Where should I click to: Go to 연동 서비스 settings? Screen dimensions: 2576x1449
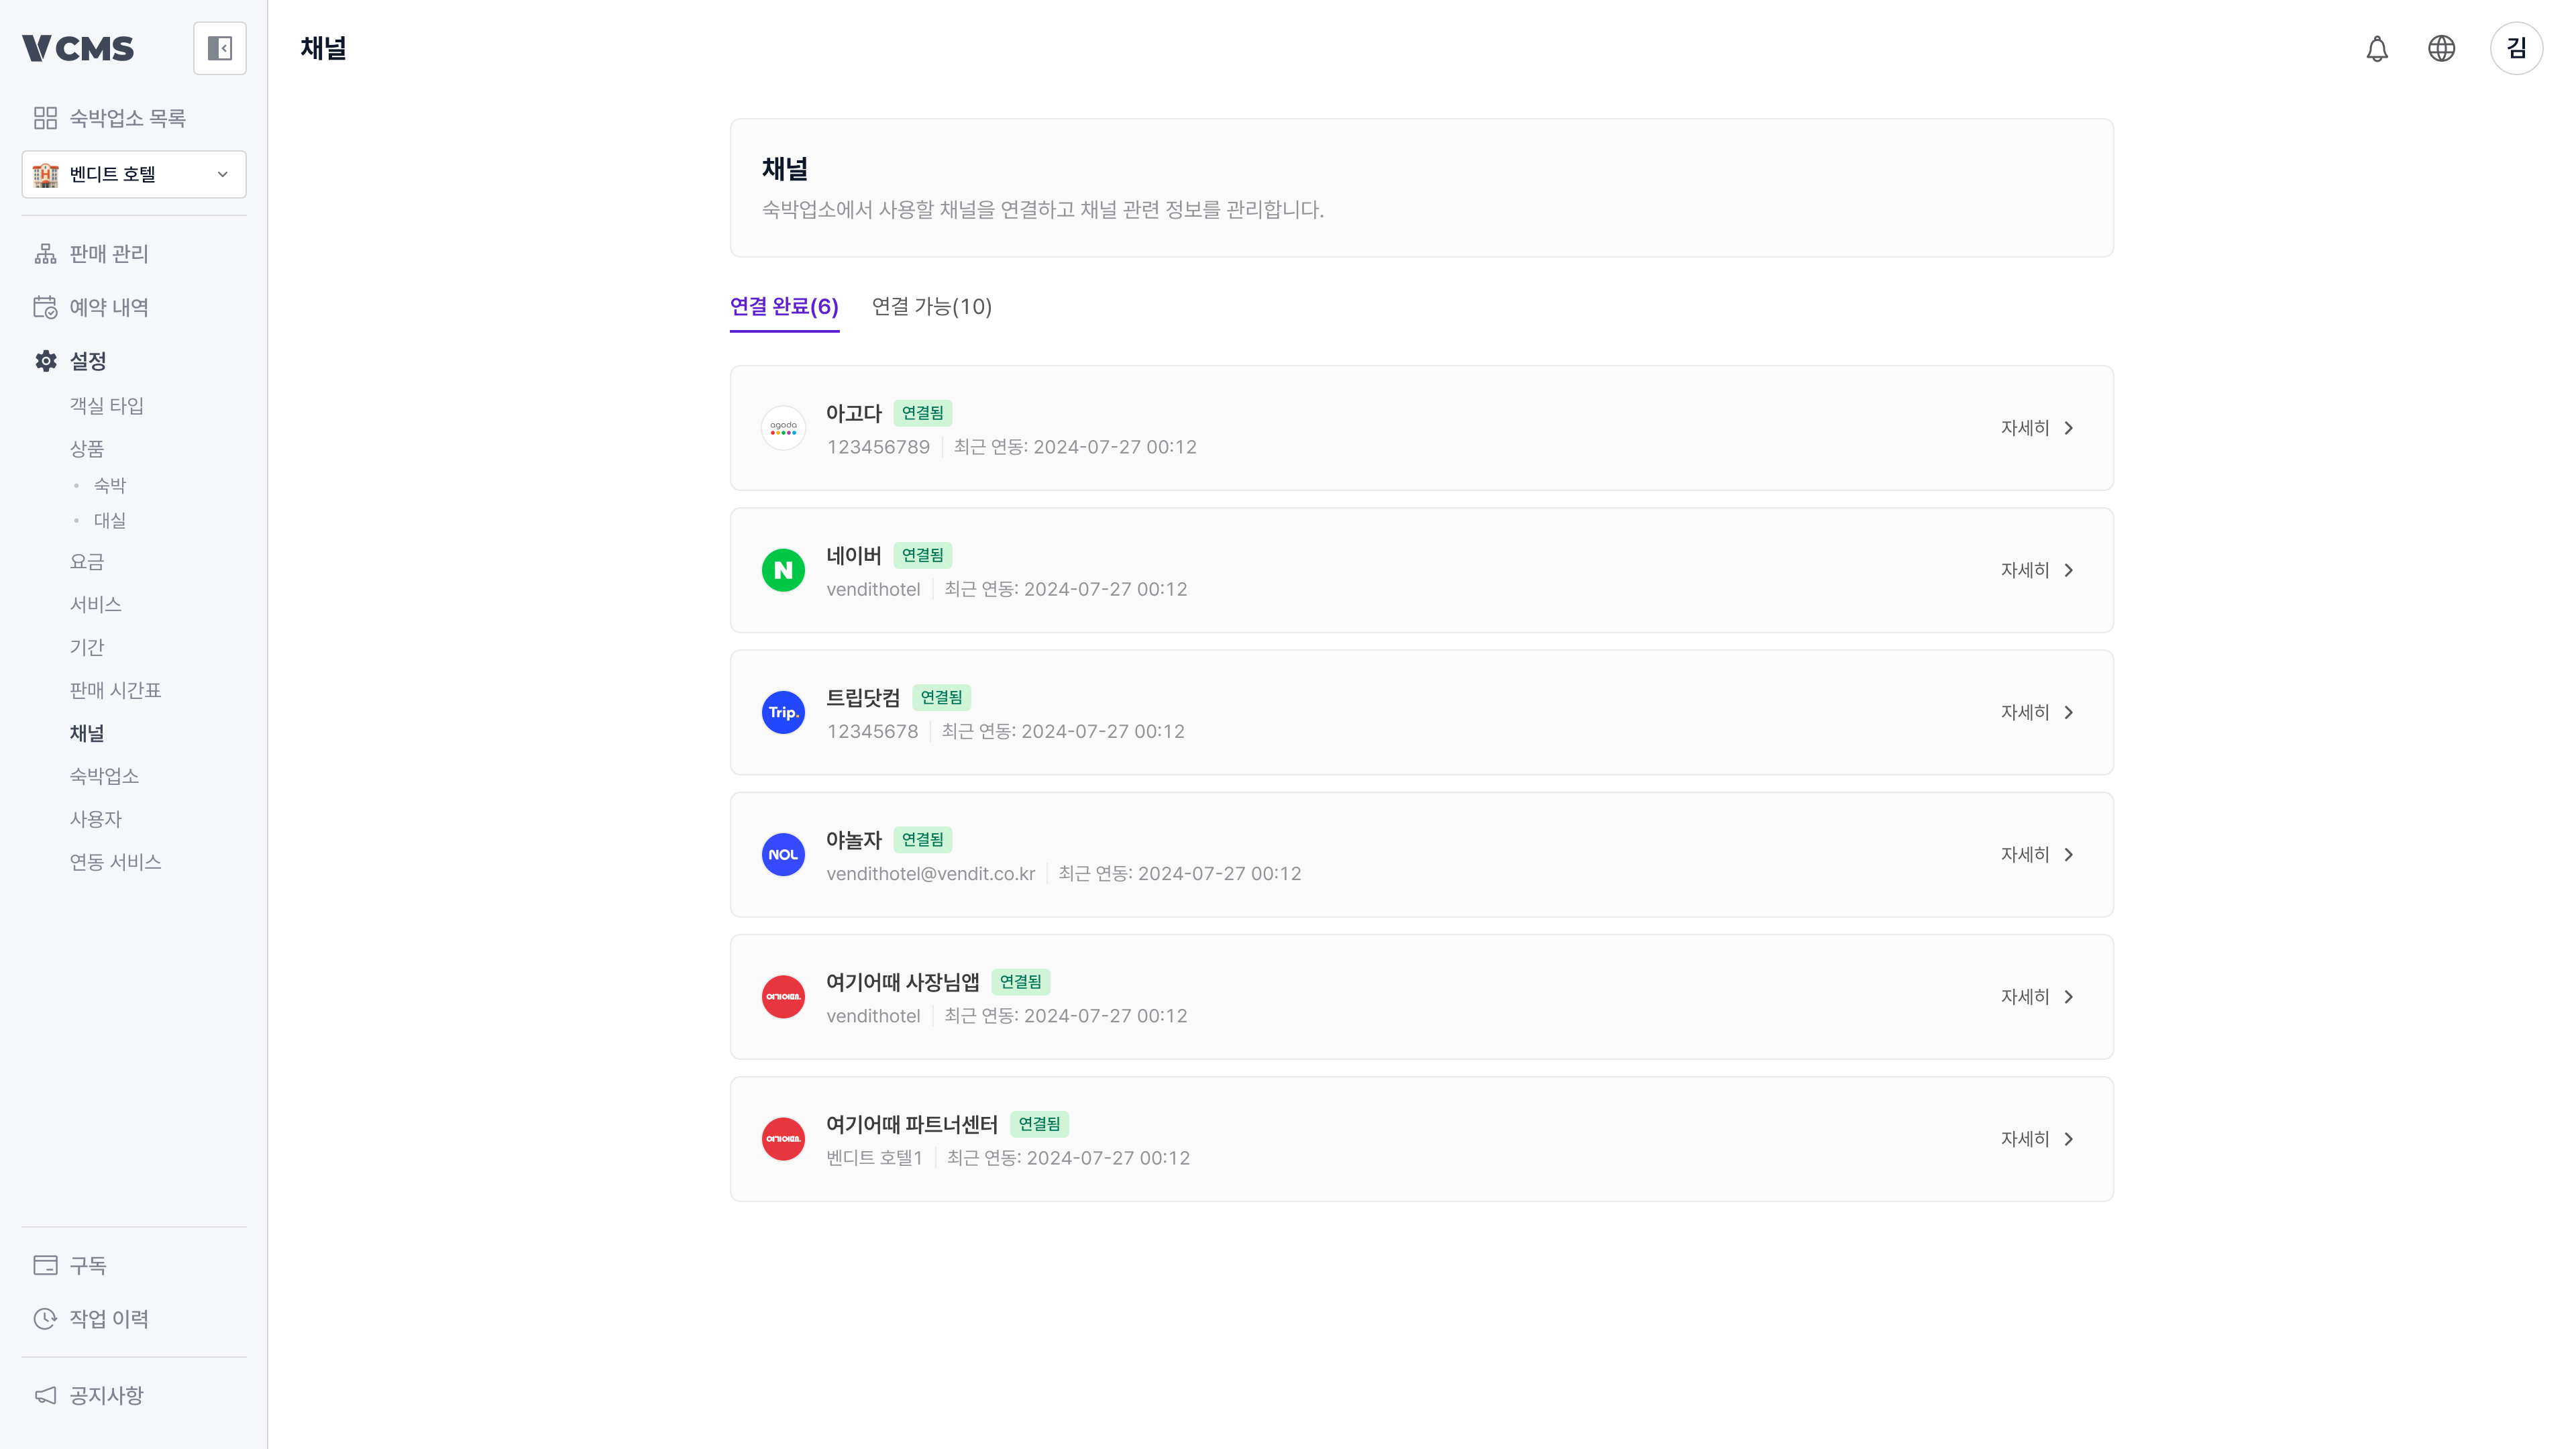[115, 862]
